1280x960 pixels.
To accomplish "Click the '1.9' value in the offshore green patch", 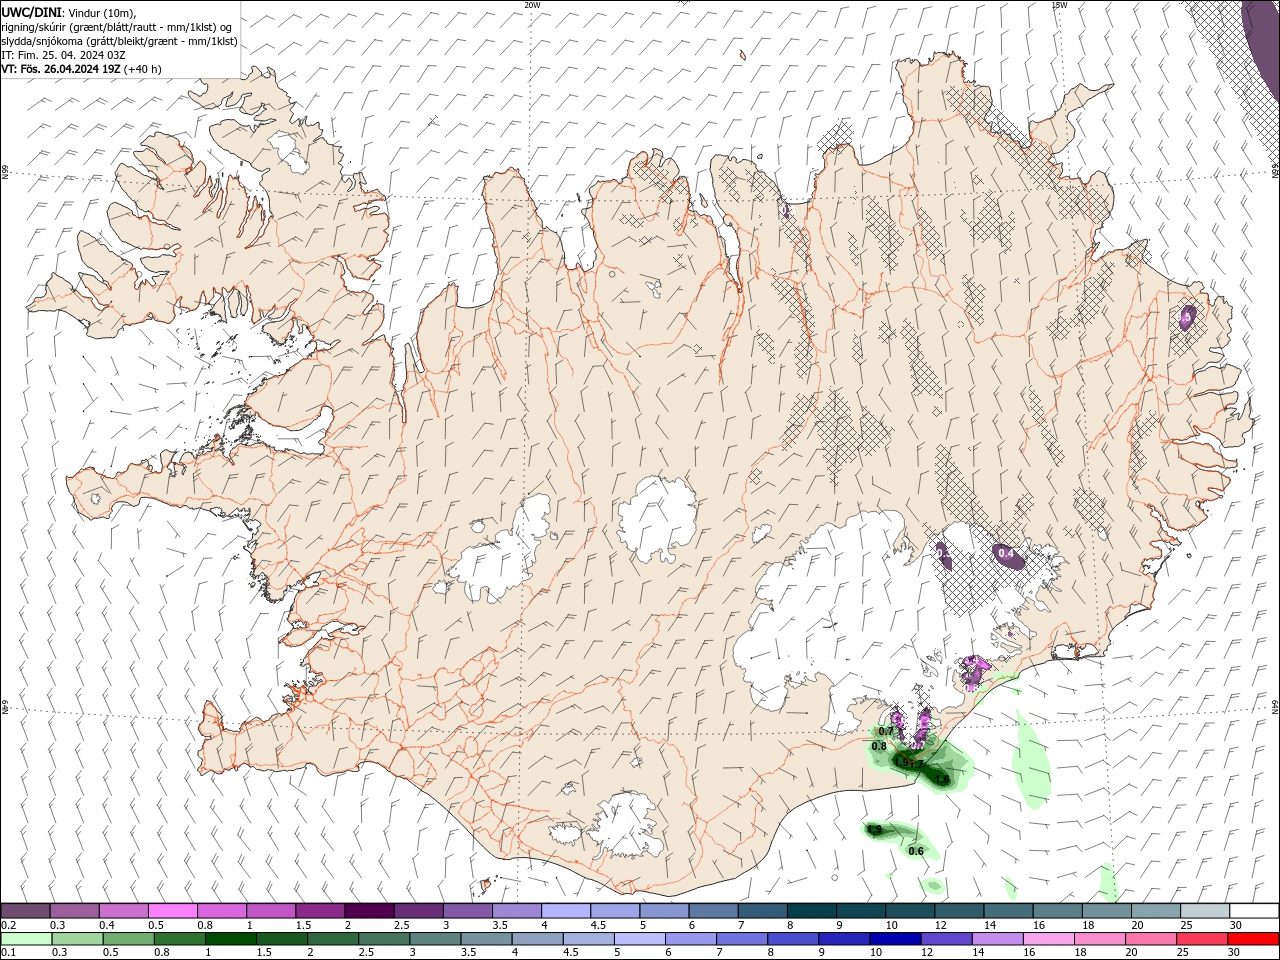I will pos(875,829).
